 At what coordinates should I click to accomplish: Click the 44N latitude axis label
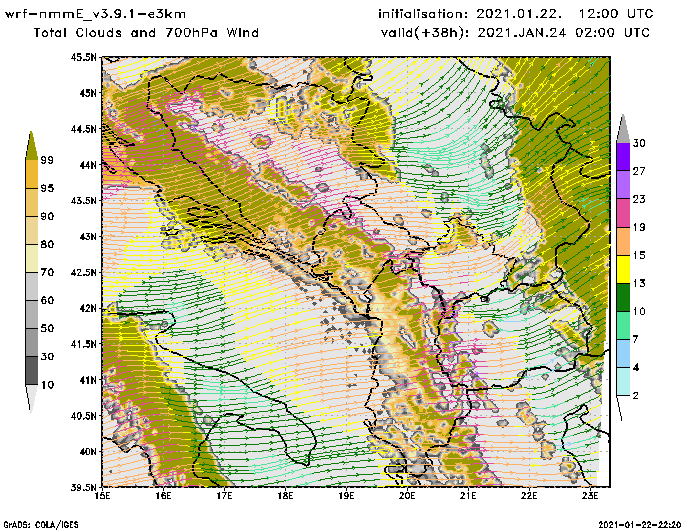pyautogui.click(x=88, y=165)
